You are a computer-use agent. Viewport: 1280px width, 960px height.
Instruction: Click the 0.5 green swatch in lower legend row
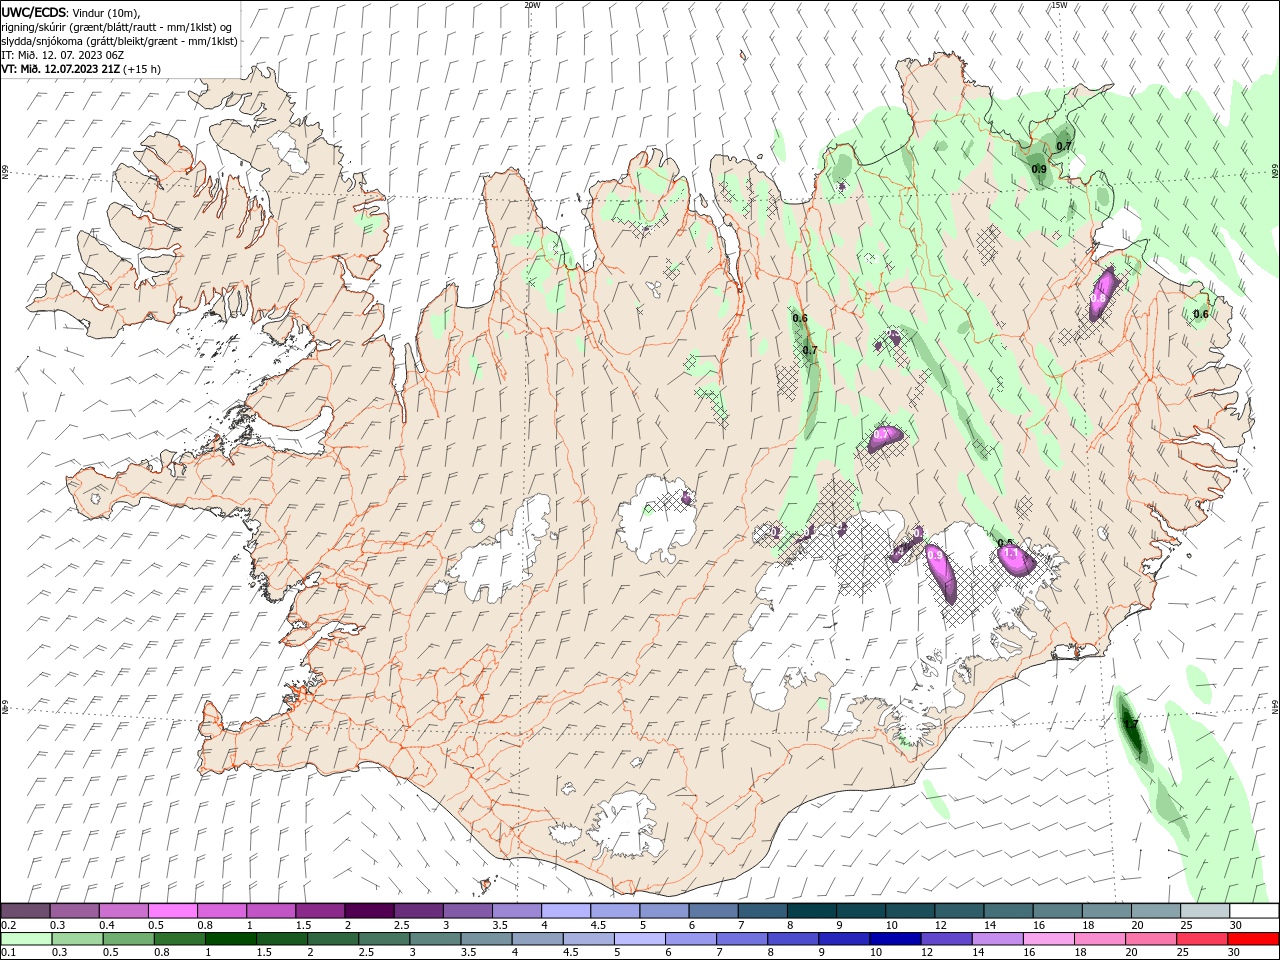pyautogui.click(x=128, y=938)
